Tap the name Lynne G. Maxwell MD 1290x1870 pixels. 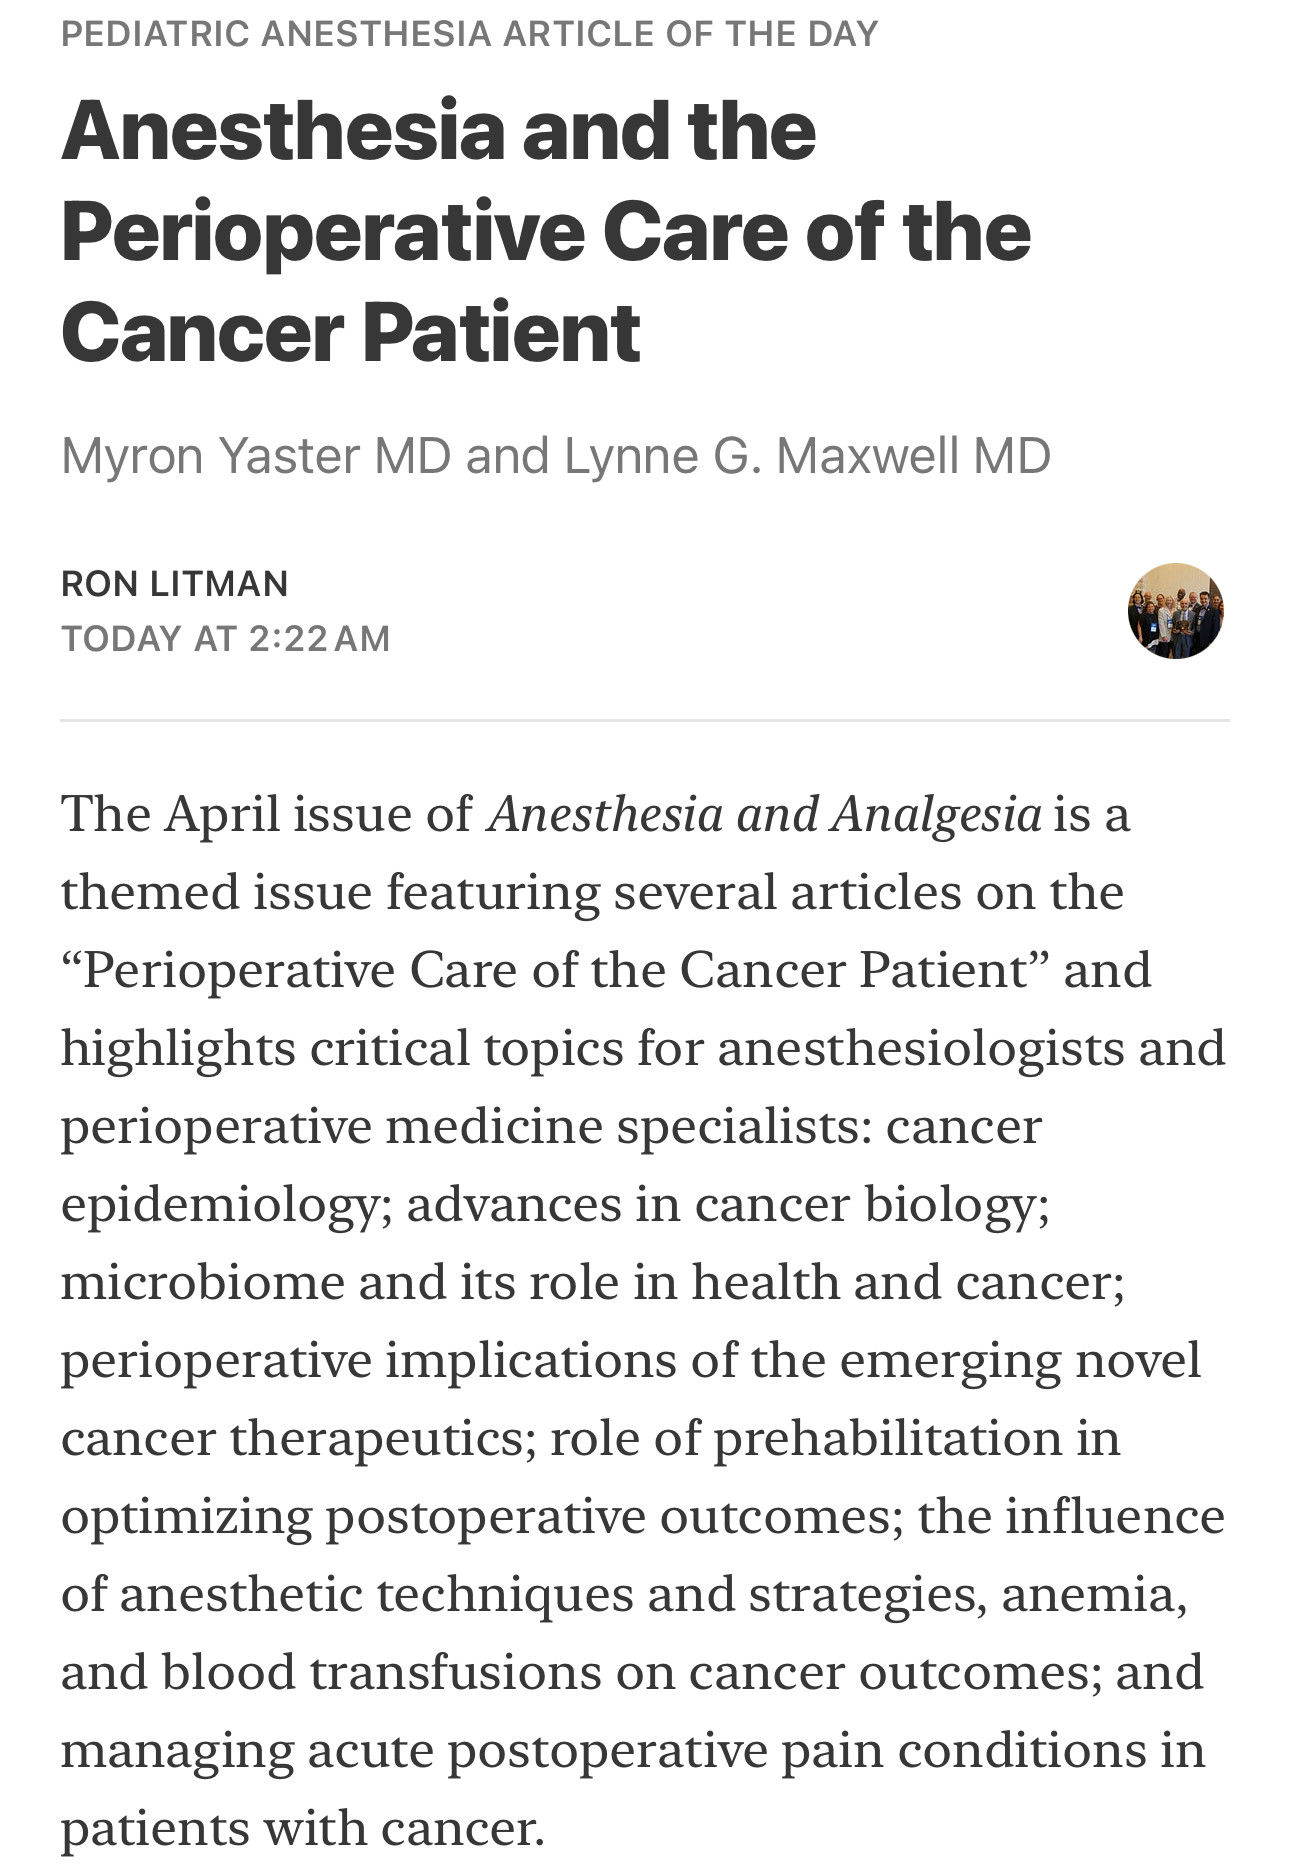(808, 456)
